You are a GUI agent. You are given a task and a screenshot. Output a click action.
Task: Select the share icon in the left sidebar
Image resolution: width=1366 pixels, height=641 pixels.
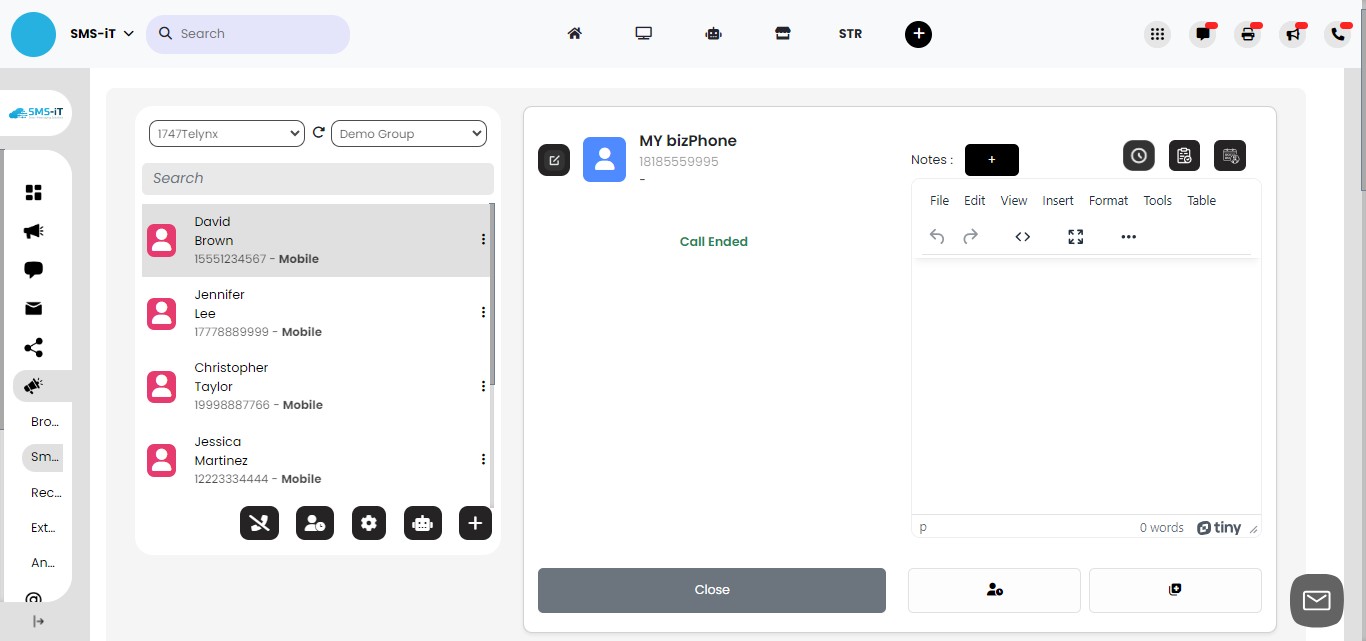click(x=33, y=347)
